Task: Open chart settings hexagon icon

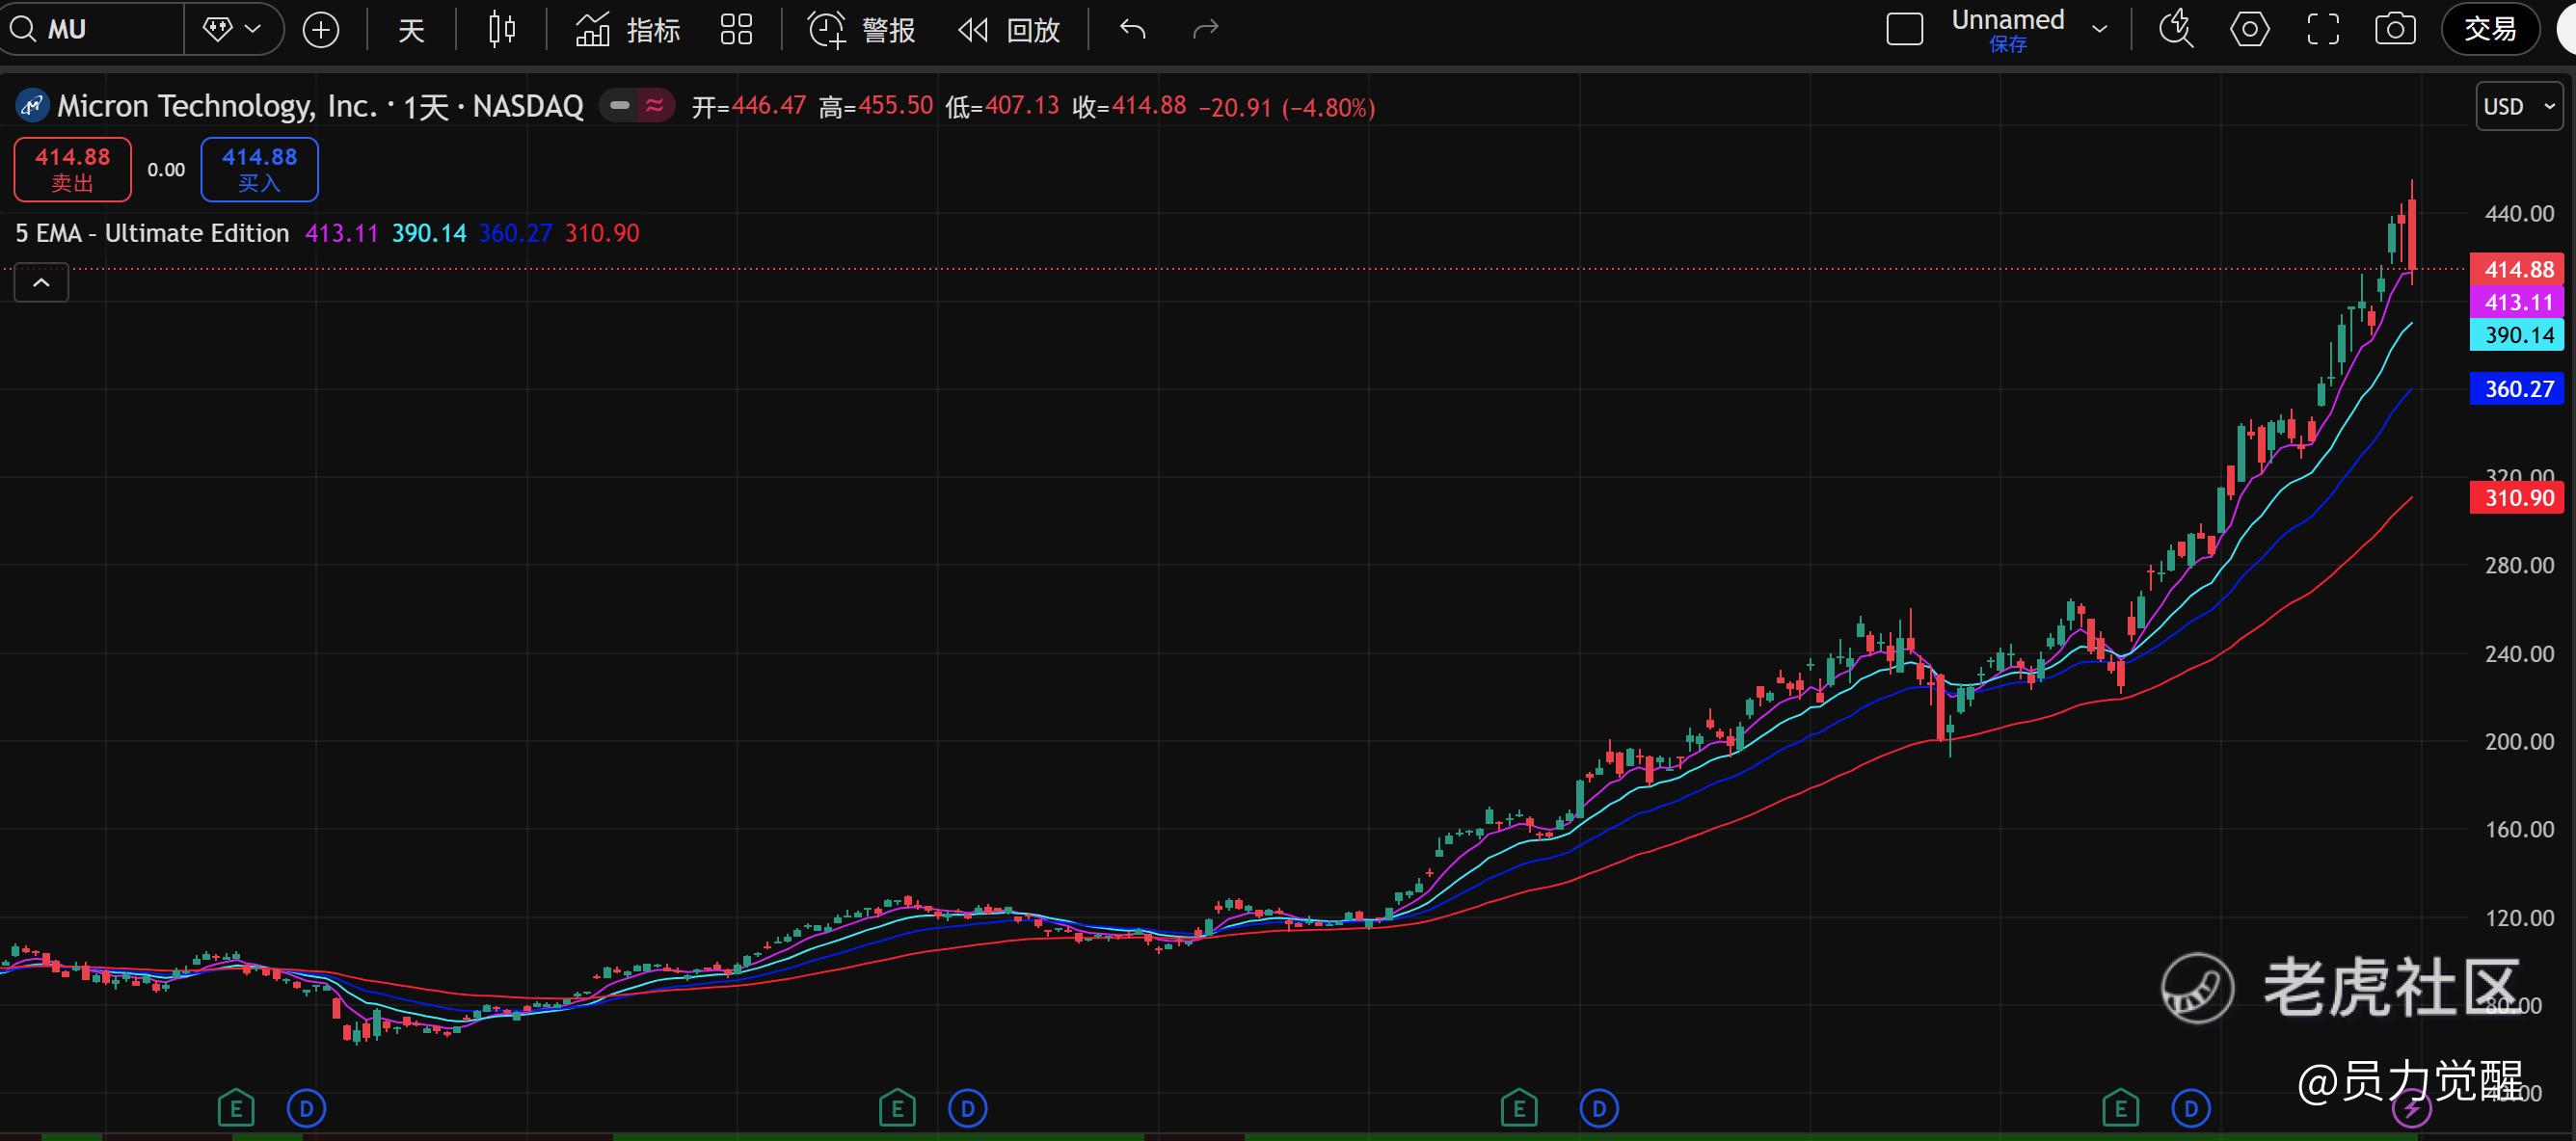Action: [x=2249, y=30]
